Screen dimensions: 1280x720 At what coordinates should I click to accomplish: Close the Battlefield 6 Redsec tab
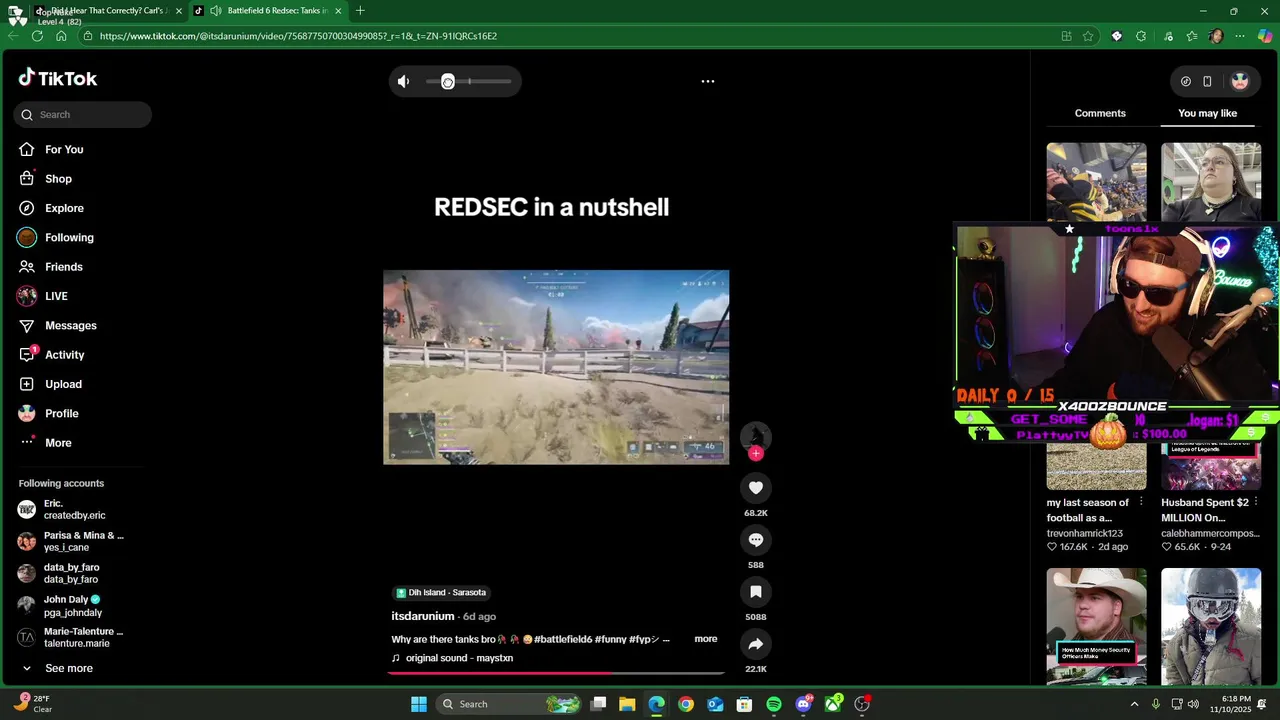point(338,11)
